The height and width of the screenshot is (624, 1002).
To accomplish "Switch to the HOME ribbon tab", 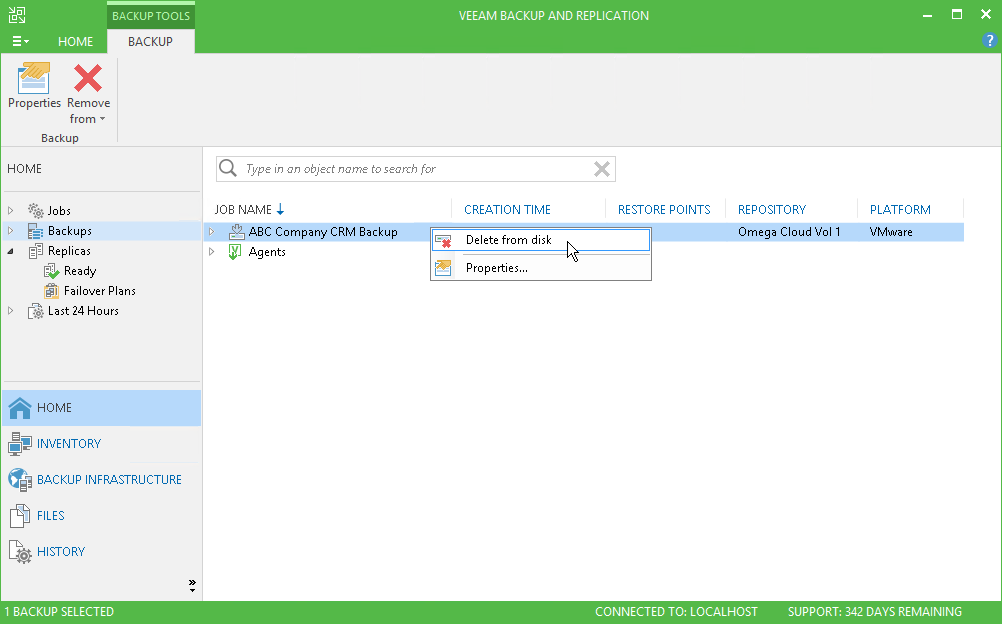I will (75, 42).
